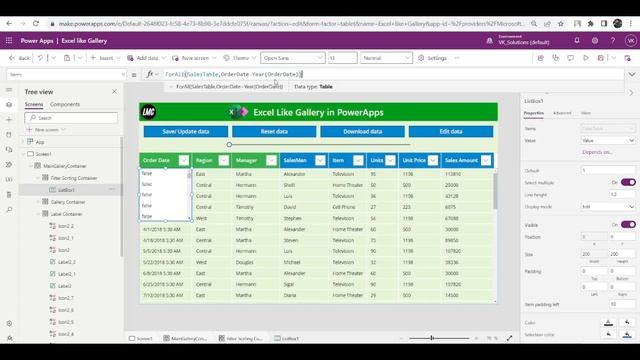This screenshot has width=640, height=360.
Task: Open notifications bell in header
Action: pos(577,40)
